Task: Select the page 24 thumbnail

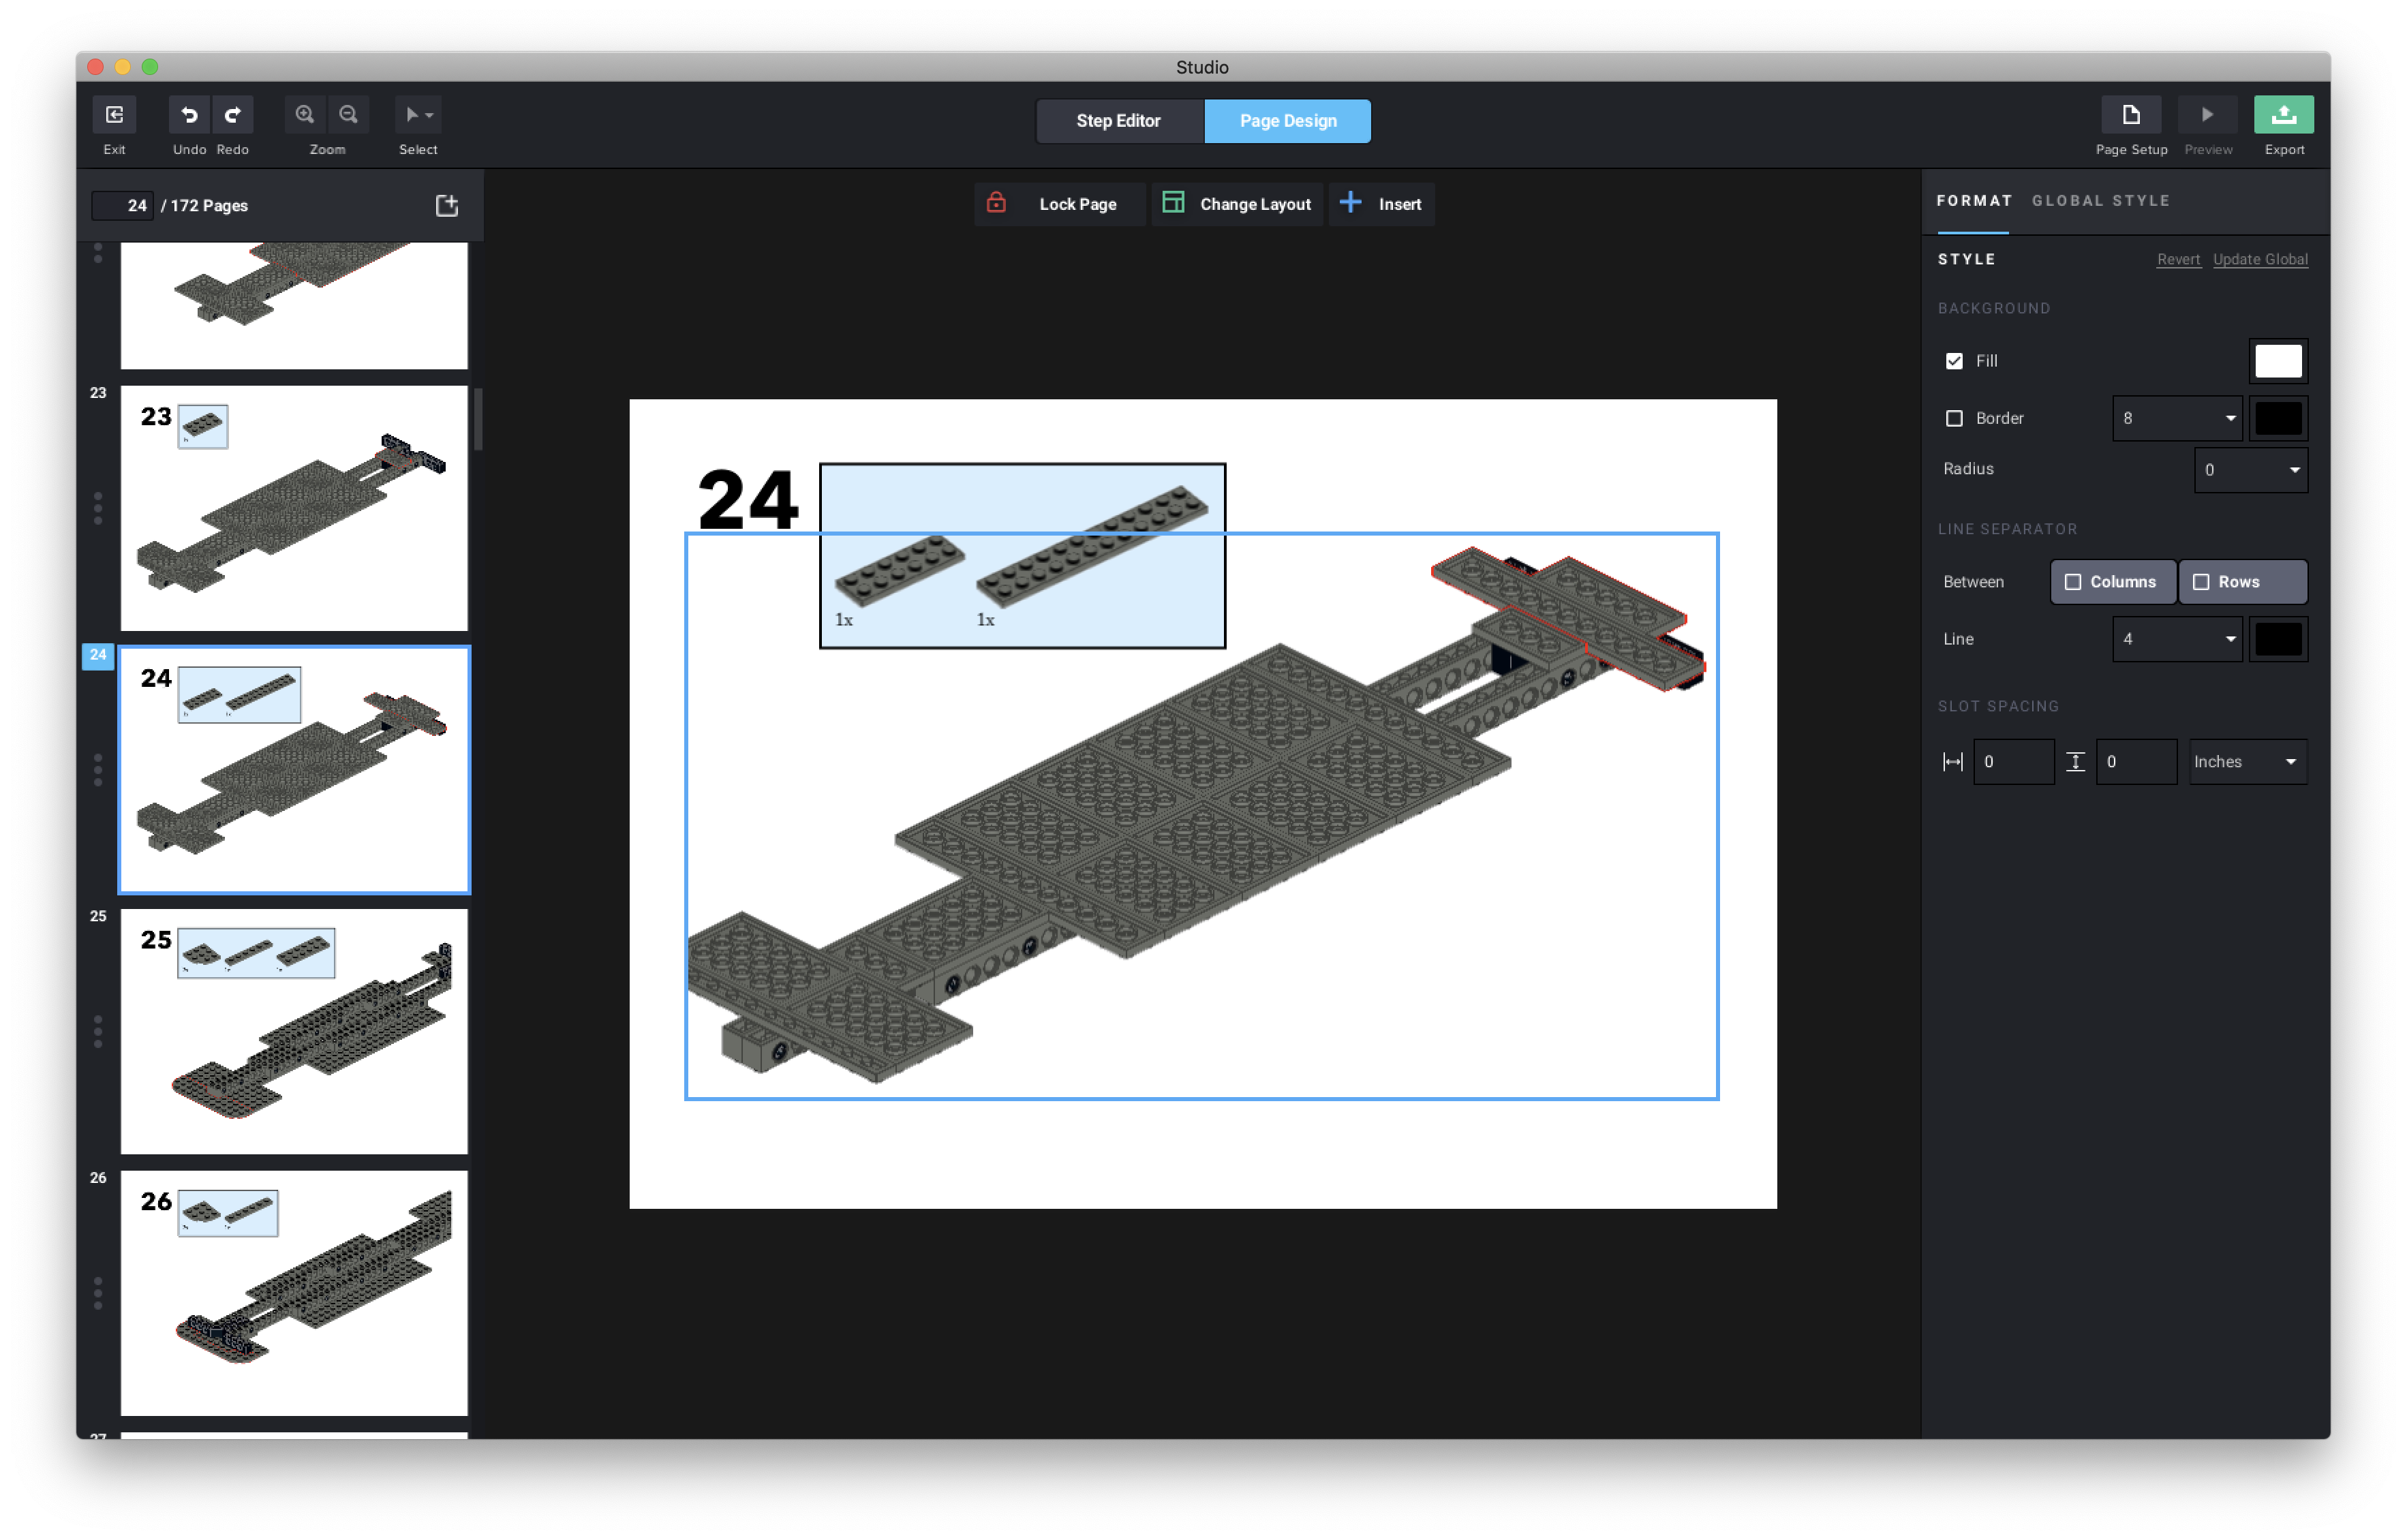Action: (x=294, y=770)
